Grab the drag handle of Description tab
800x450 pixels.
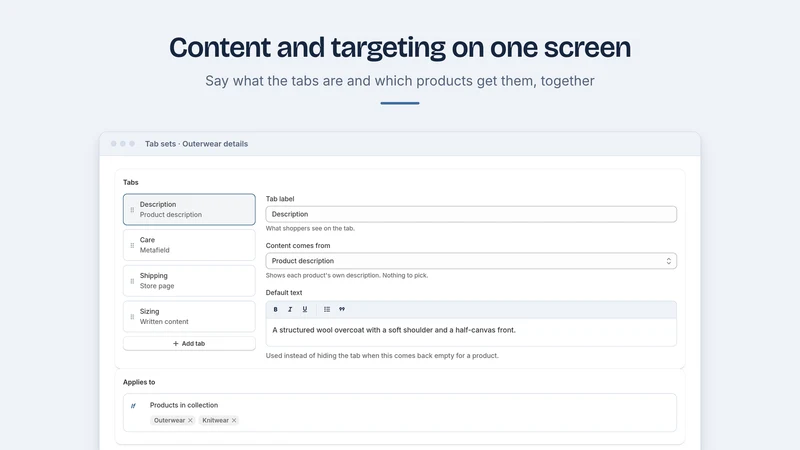coord(132,210)
